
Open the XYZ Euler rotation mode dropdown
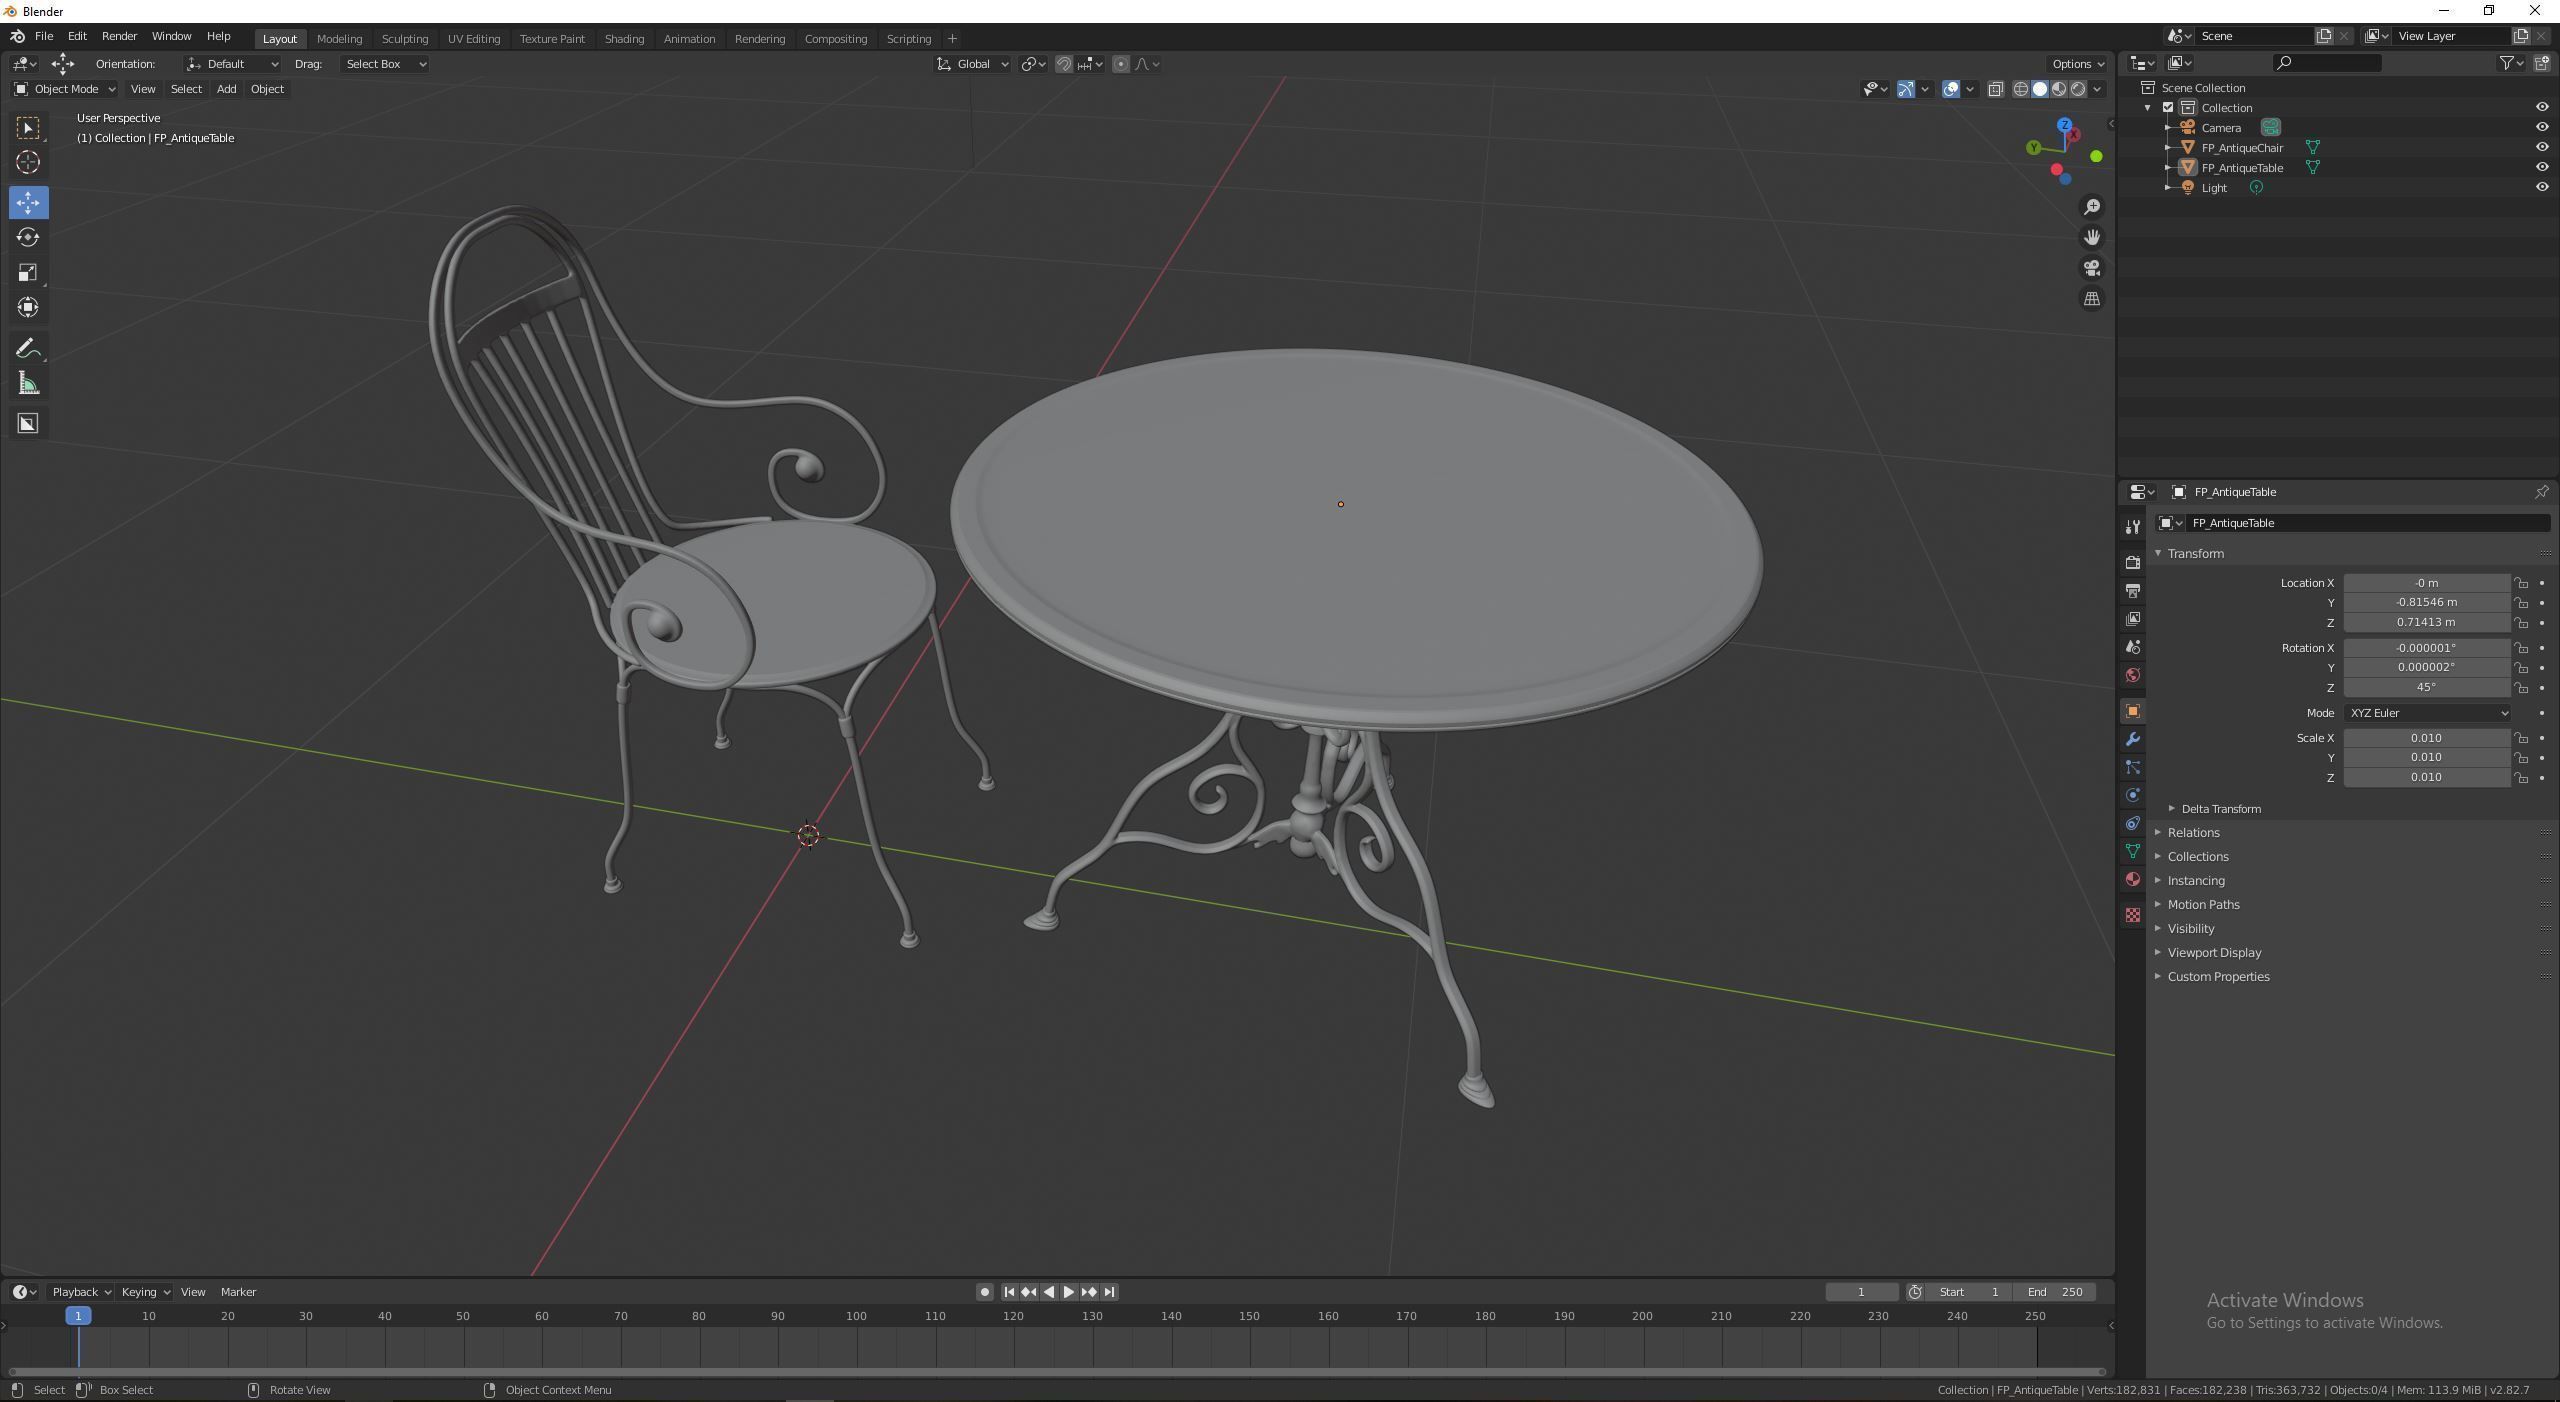[x=2426, y=713]
